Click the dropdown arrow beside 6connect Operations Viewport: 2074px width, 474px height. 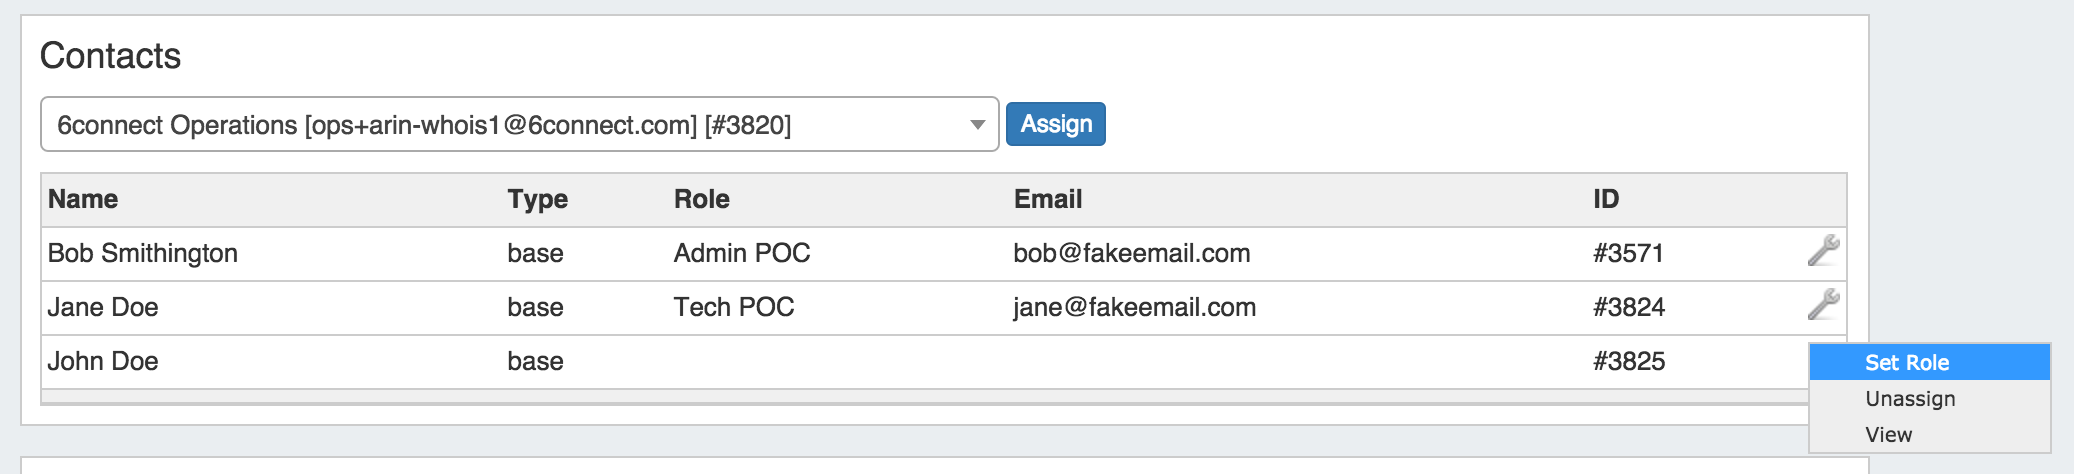[977, 125]
